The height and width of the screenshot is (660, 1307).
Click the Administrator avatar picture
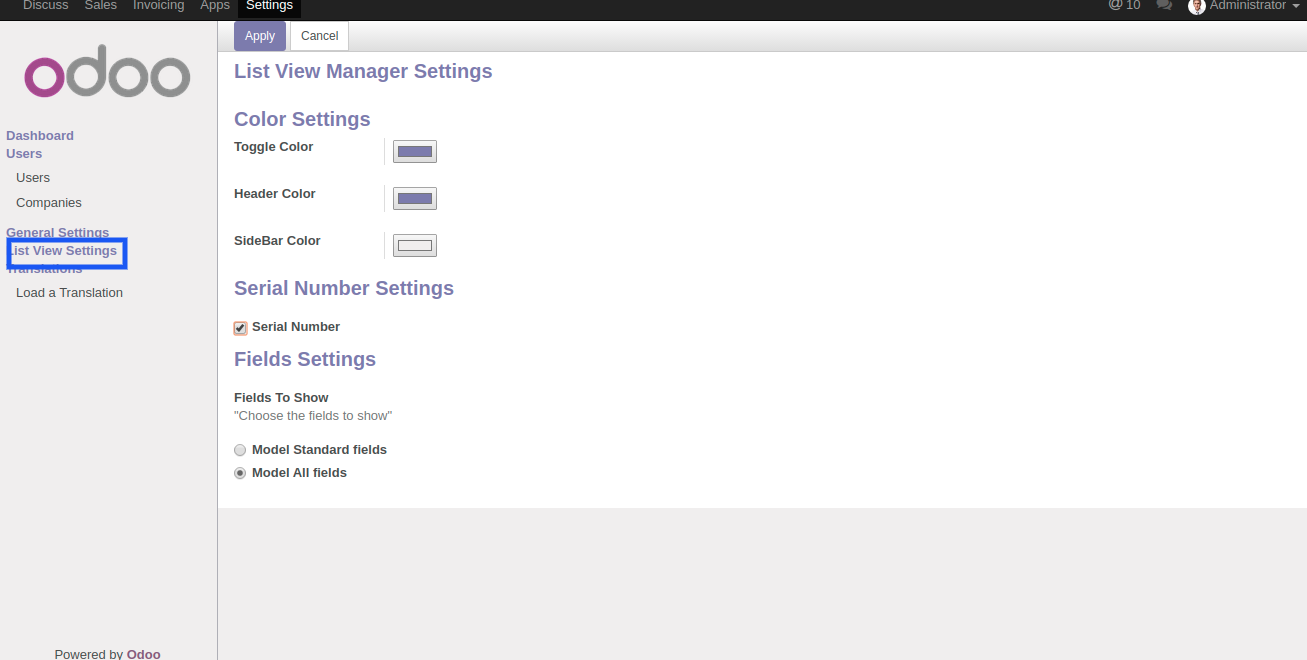coord(1196,6)
